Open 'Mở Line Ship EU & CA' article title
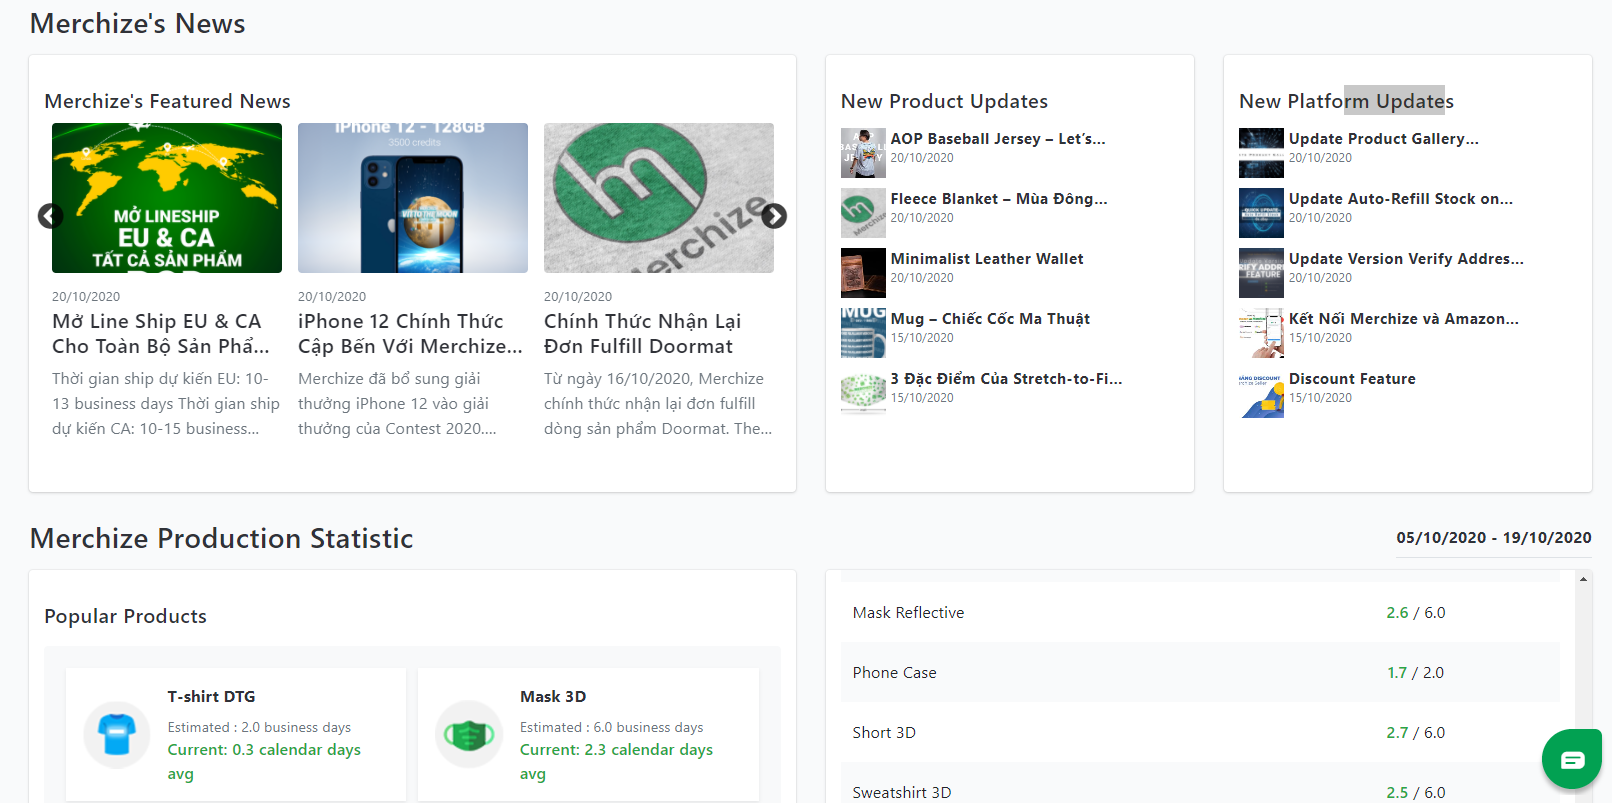Screen dimensions: 1612x803 coord(161,334)
